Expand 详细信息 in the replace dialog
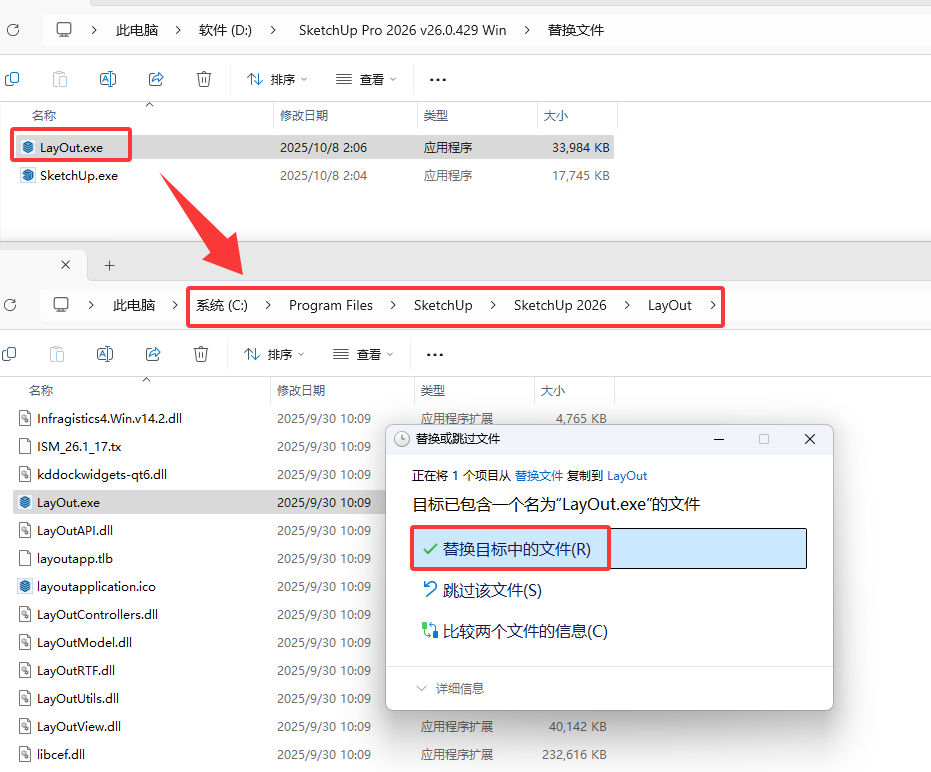 (450, 688)
